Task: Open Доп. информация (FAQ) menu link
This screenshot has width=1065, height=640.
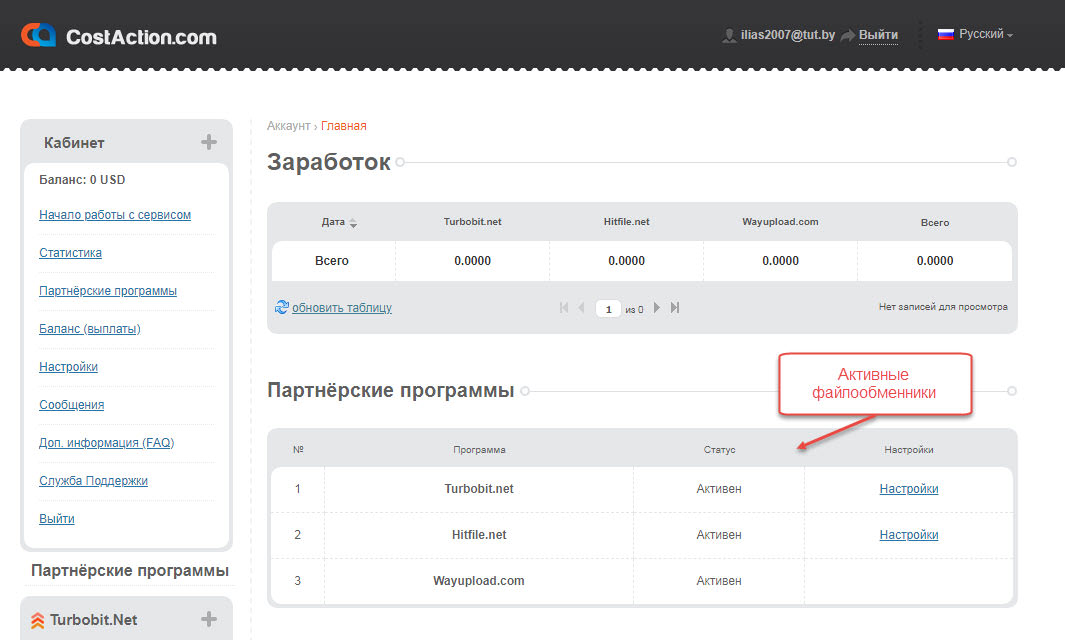Action: click(x=107, y=443)
